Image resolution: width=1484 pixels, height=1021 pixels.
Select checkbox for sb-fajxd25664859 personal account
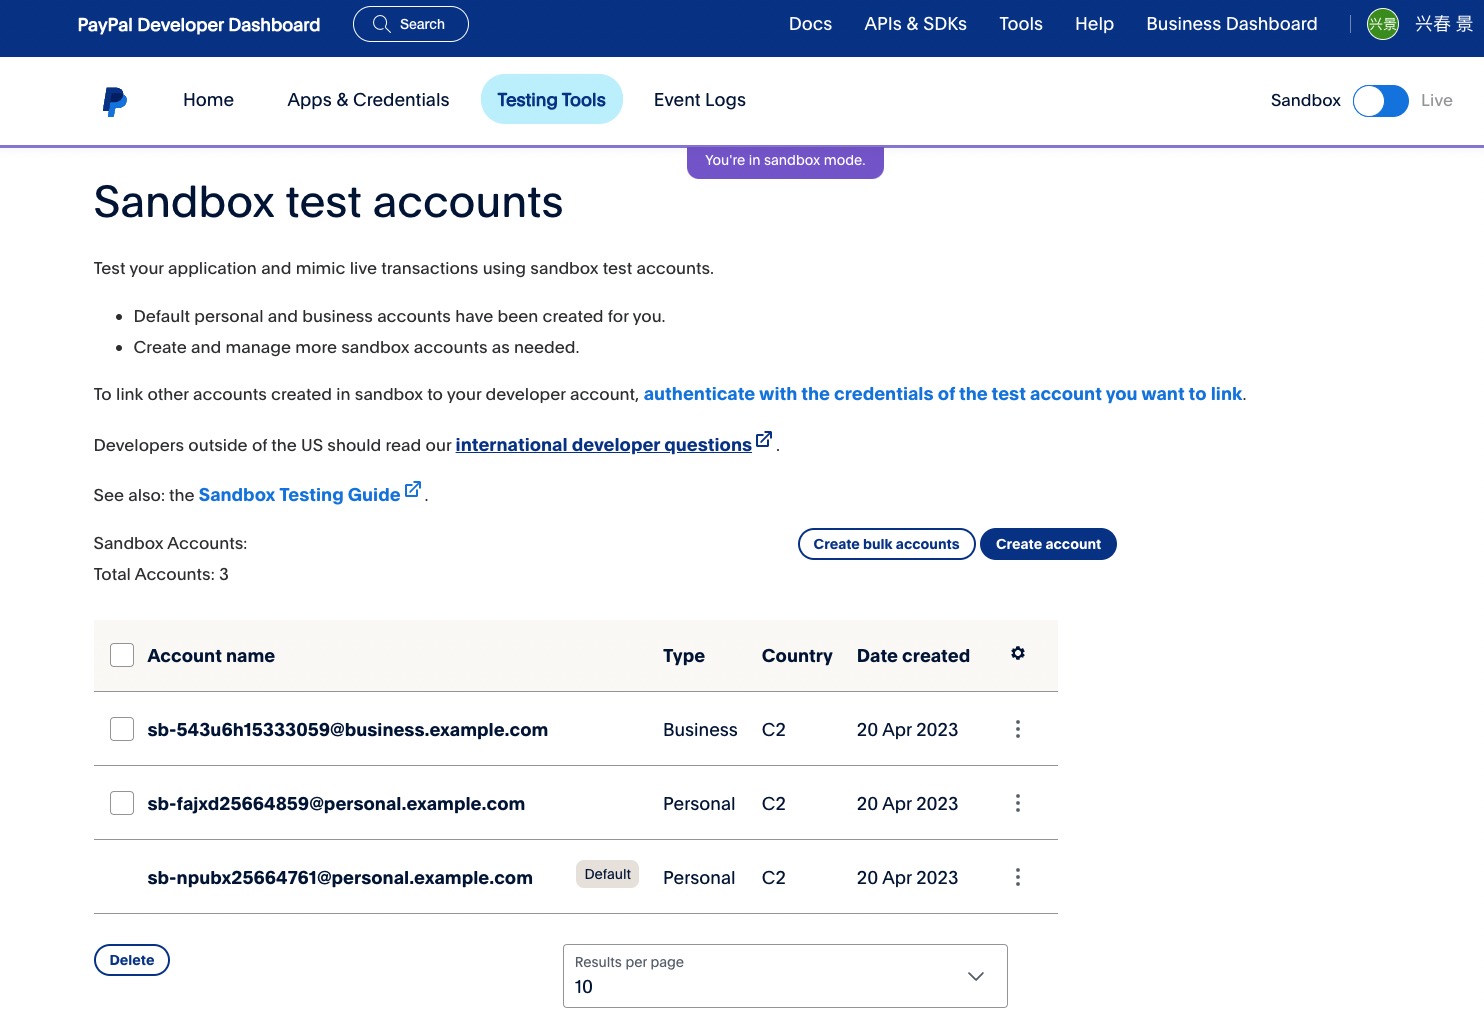tap(122, 803)
